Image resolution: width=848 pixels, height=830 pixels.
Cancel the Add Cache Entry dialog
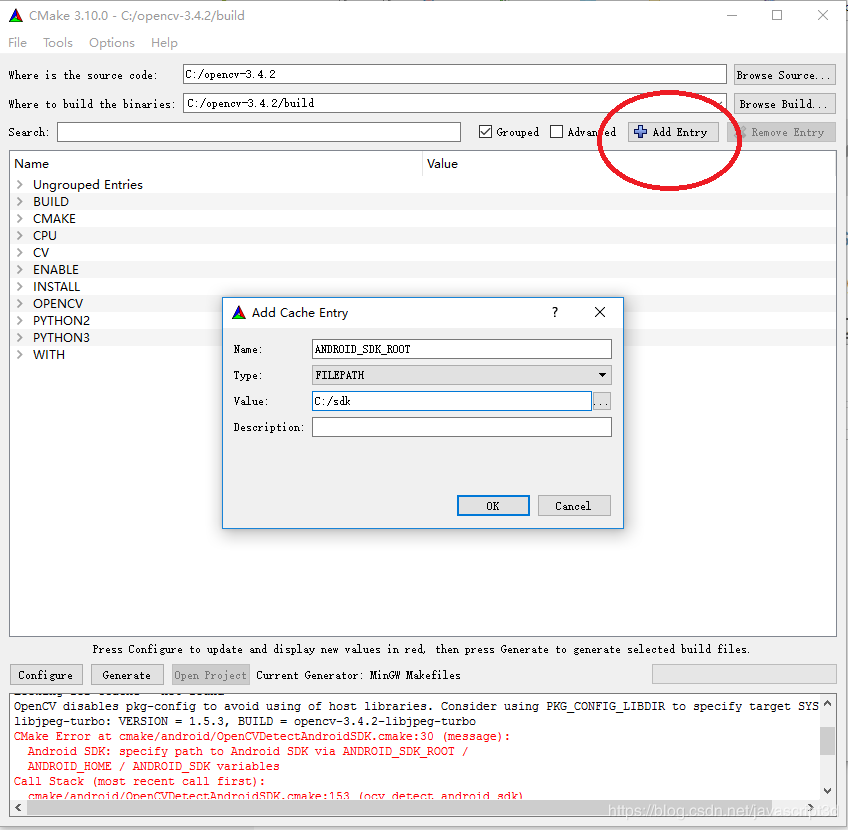(574, 506)
